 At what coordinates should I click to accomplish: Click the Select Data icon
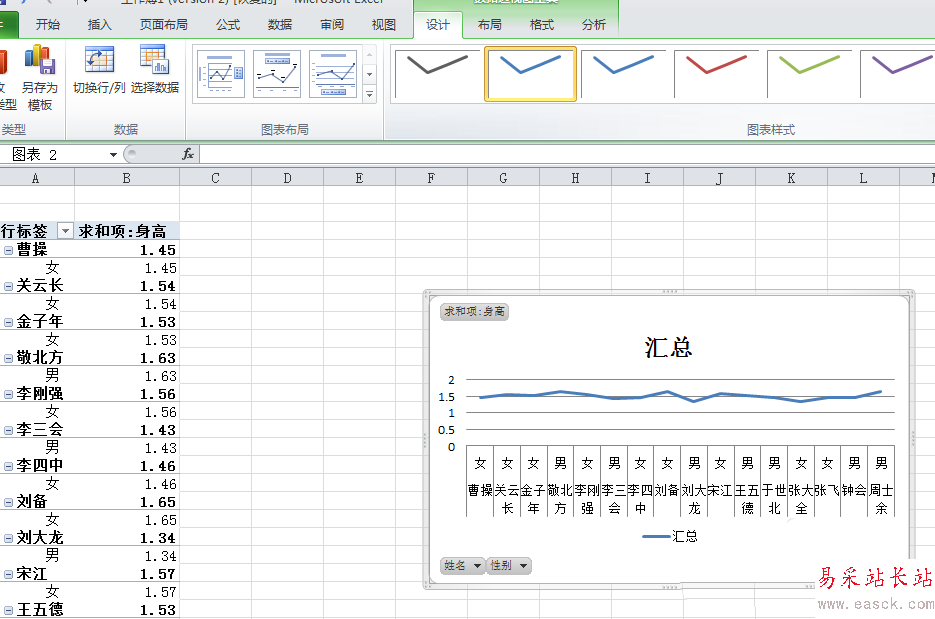coord(154,69)
